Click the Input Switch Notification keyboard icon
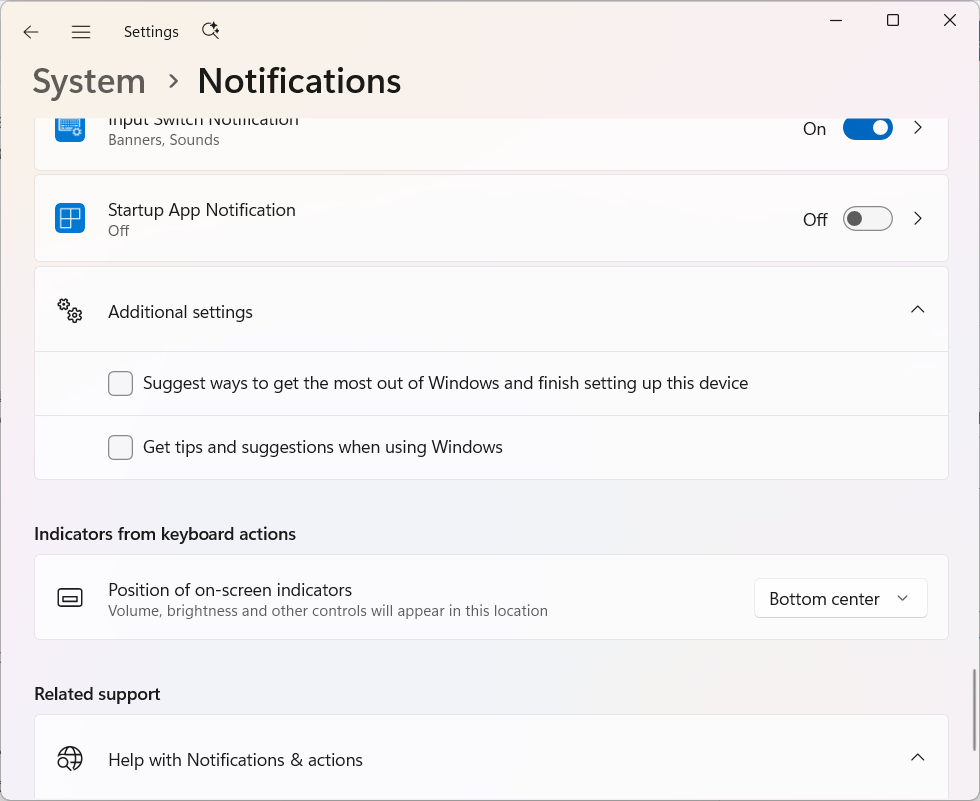The height and width of the screenshot is (801, 980). pyautogui.click(x=70, y=129)
